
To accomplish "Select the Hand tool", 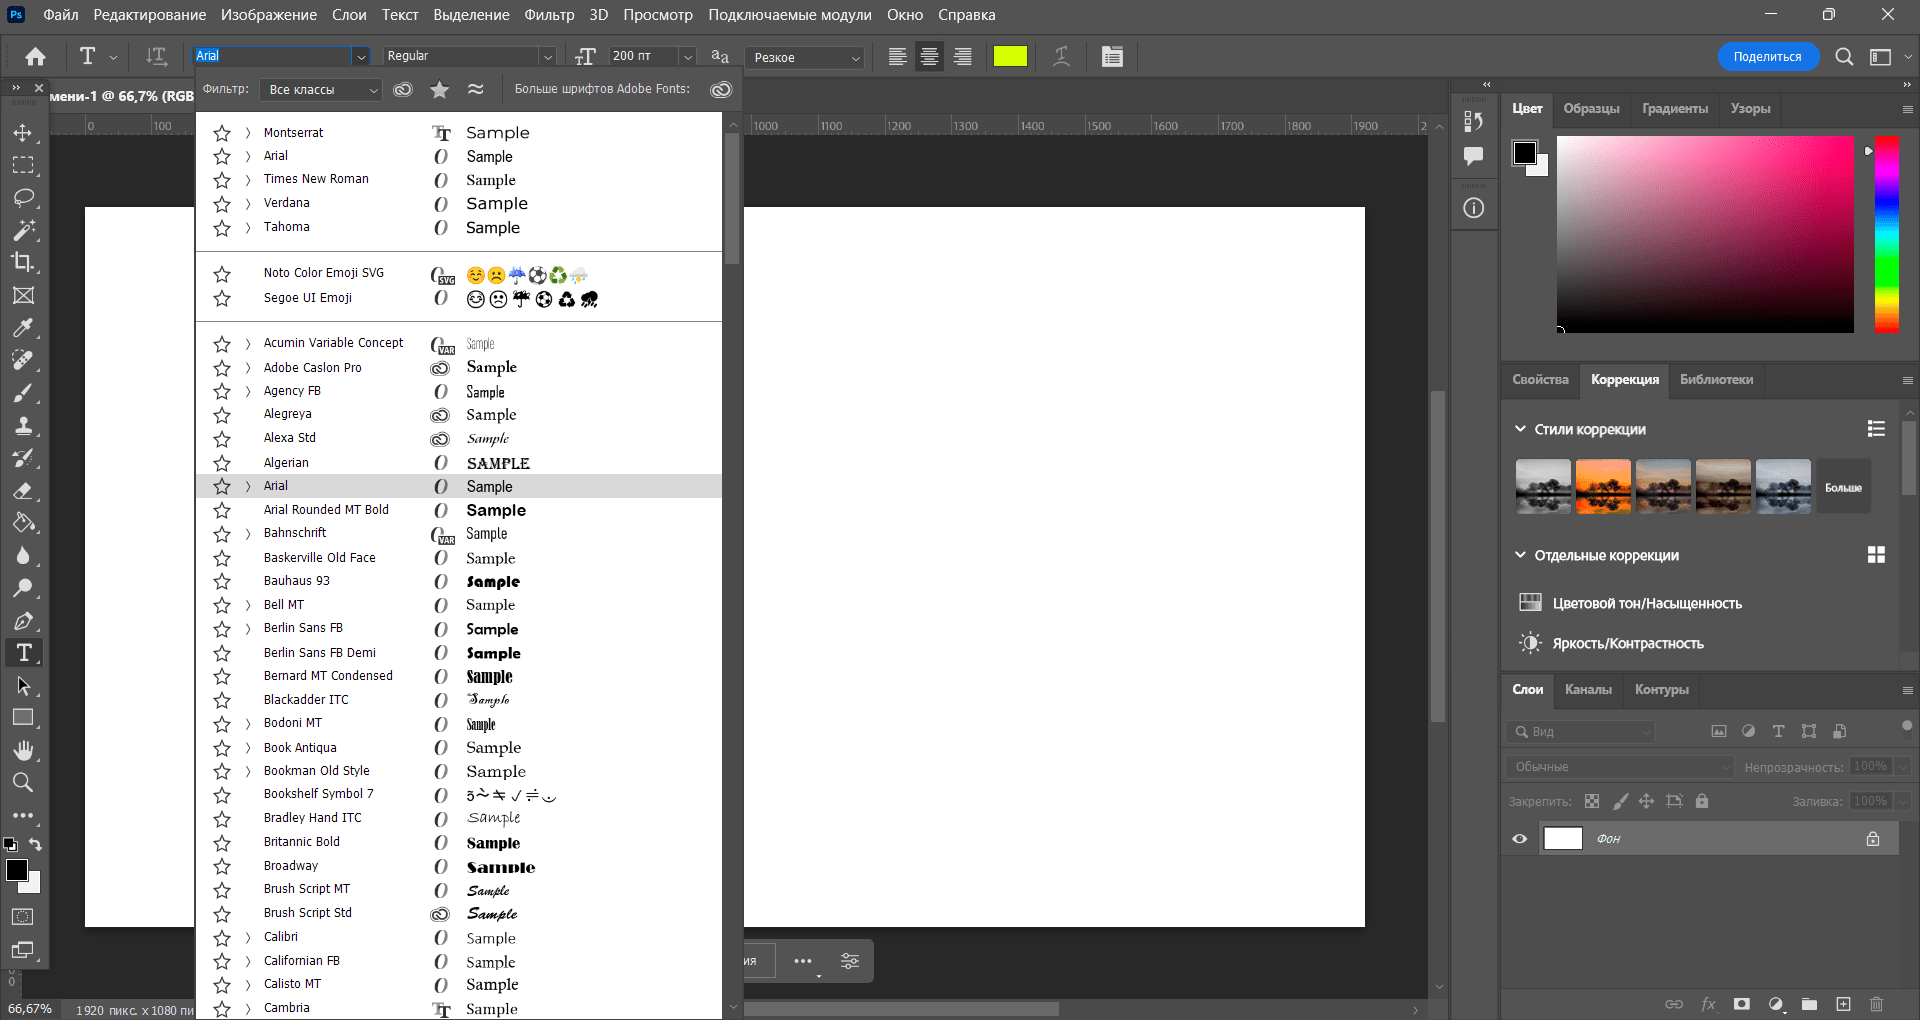I will click(23, 750).
